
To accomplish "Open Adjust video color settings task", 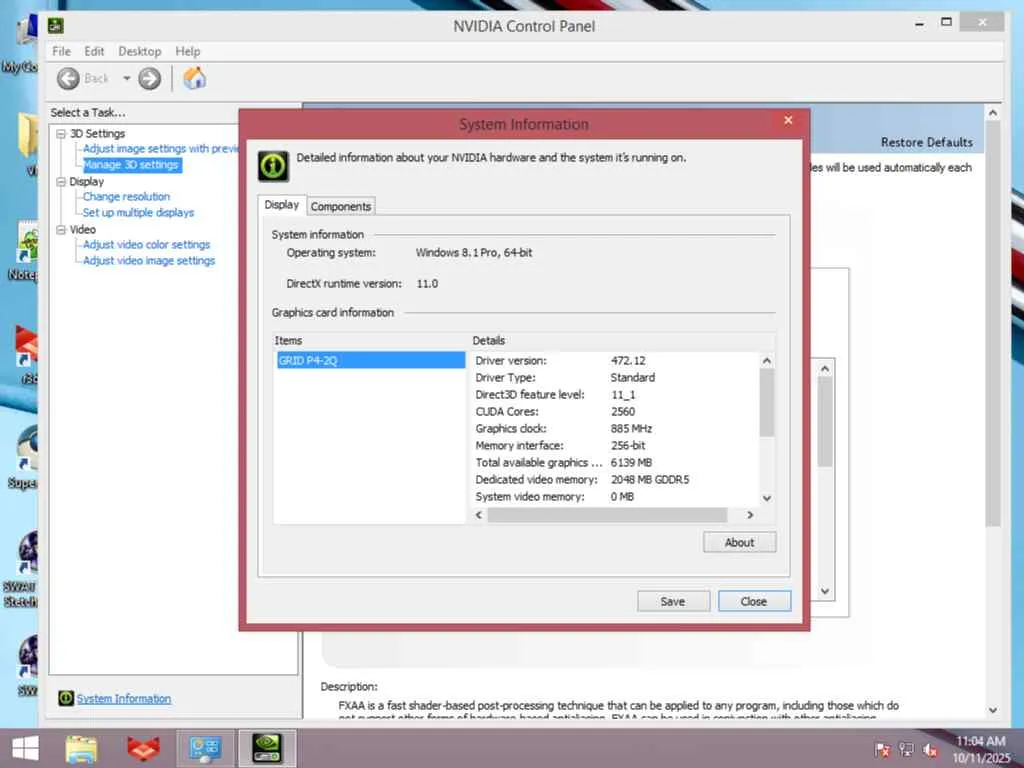I will point(146,245).
